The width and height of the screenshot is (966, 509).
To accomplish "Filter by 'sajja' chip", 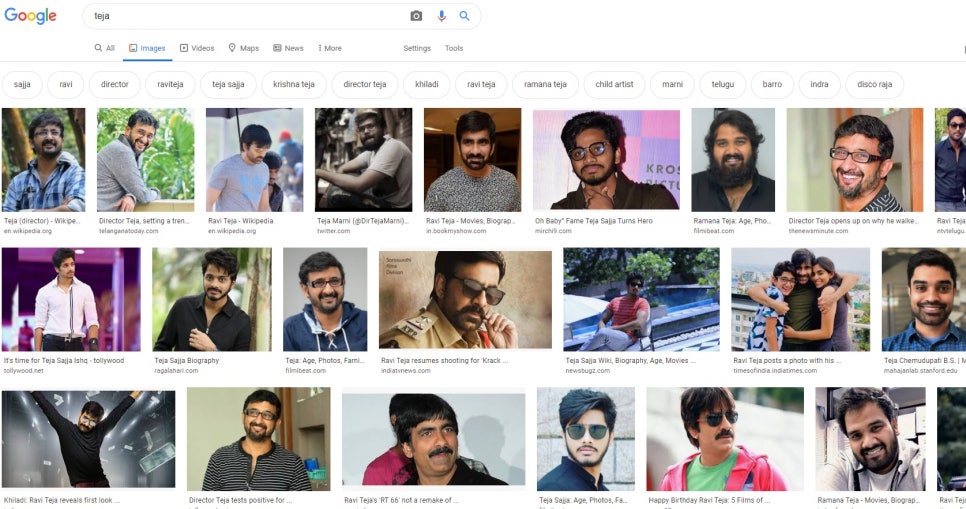I will point(22,84).
